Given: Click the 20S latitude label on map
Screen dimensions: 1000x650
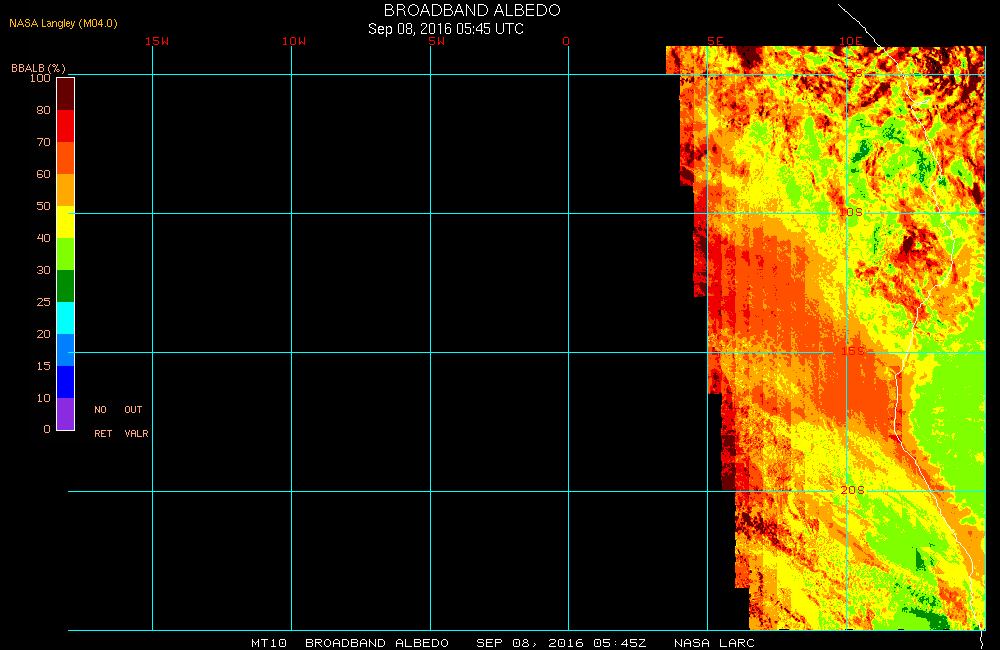Looking at the screenshot, I should (x=852, y=490).
